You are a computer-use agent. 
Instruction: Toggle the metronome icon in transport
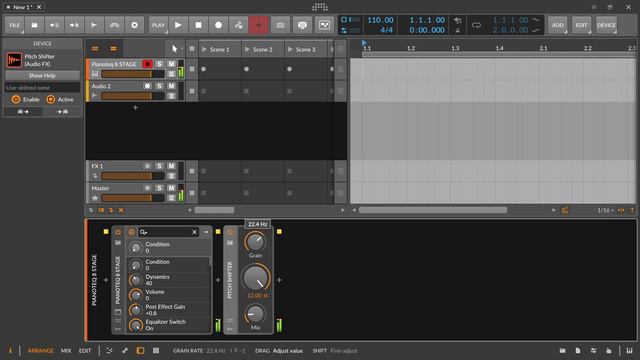(458, 30)
